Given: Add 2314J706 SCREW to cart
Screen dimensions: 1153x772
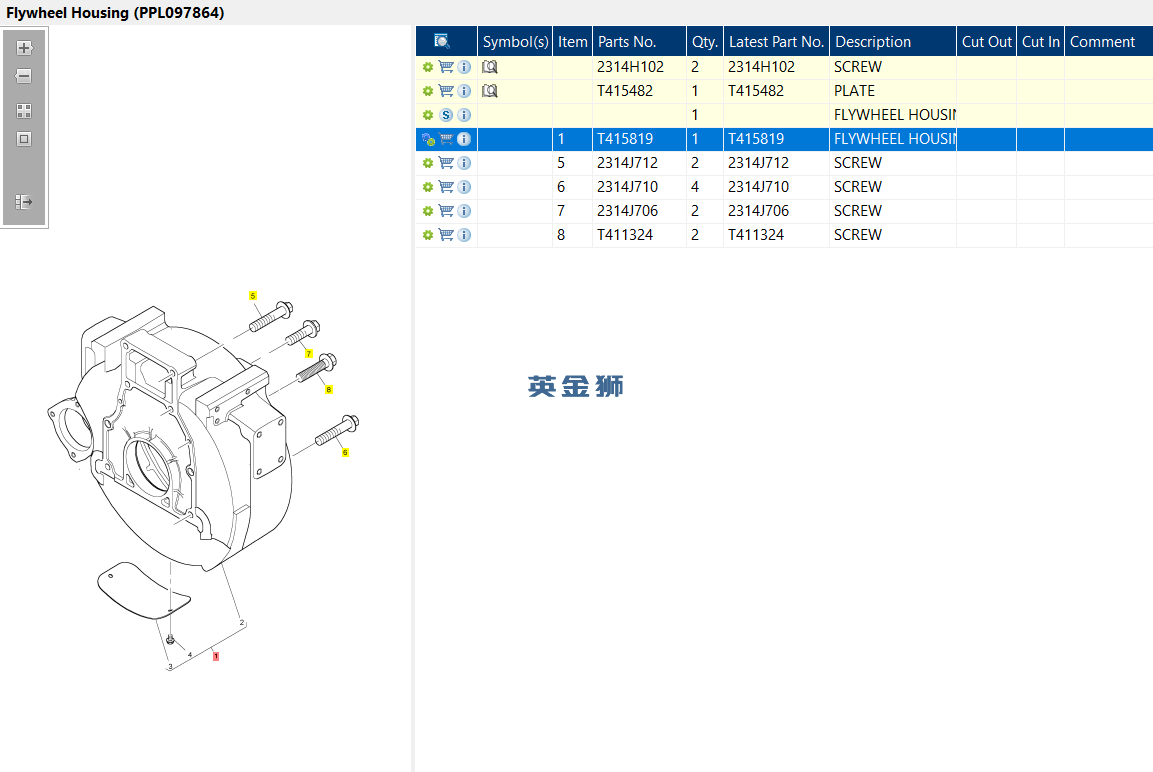Looking at the screenshot, I should [446, 211].
